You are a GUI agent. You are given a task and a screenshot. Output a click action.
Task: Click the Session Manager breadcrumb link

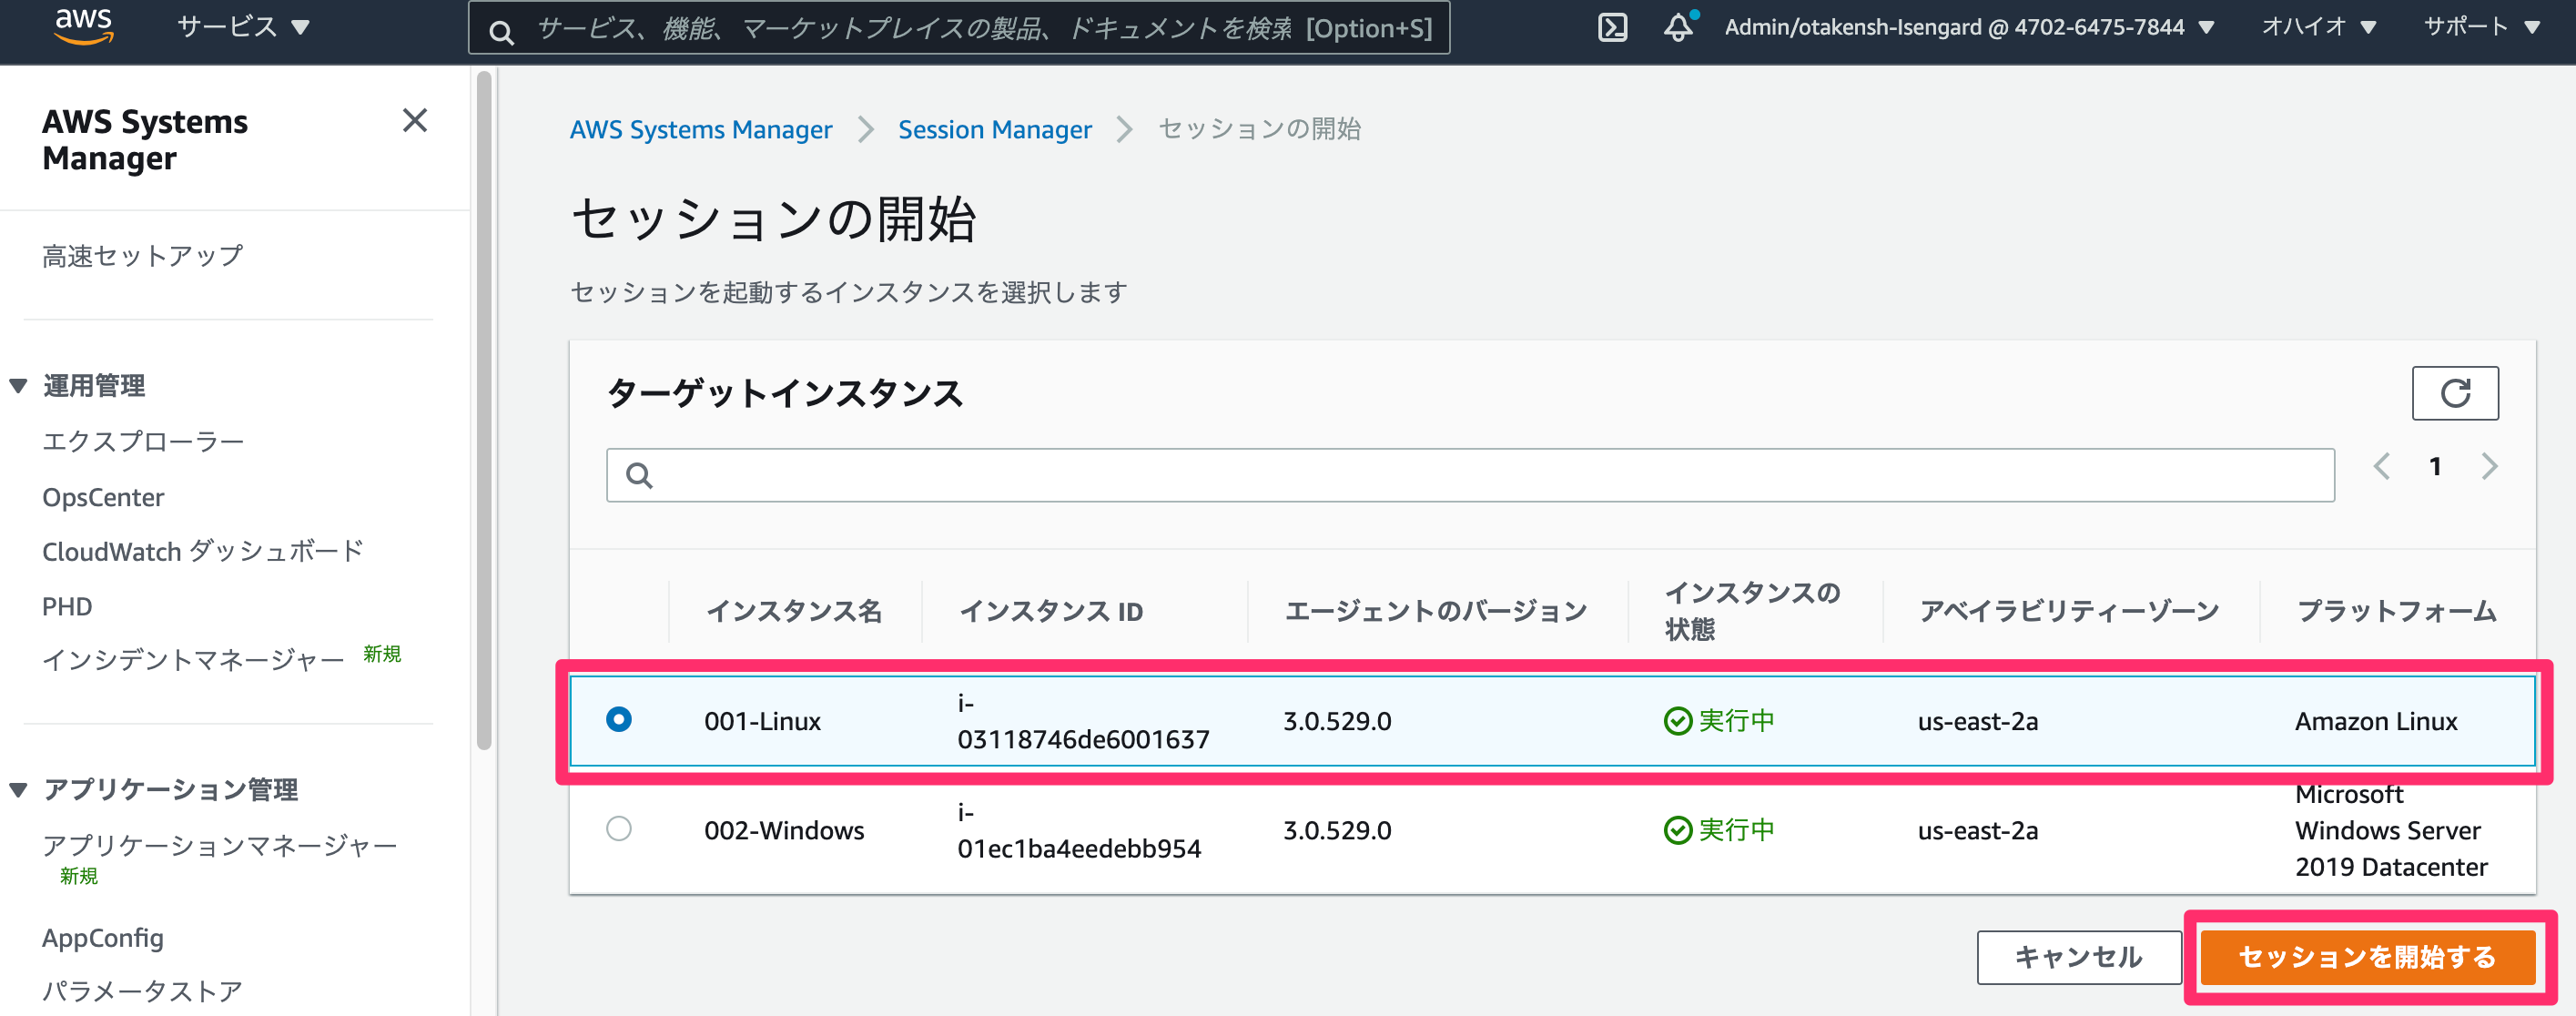tap(995, 130)
